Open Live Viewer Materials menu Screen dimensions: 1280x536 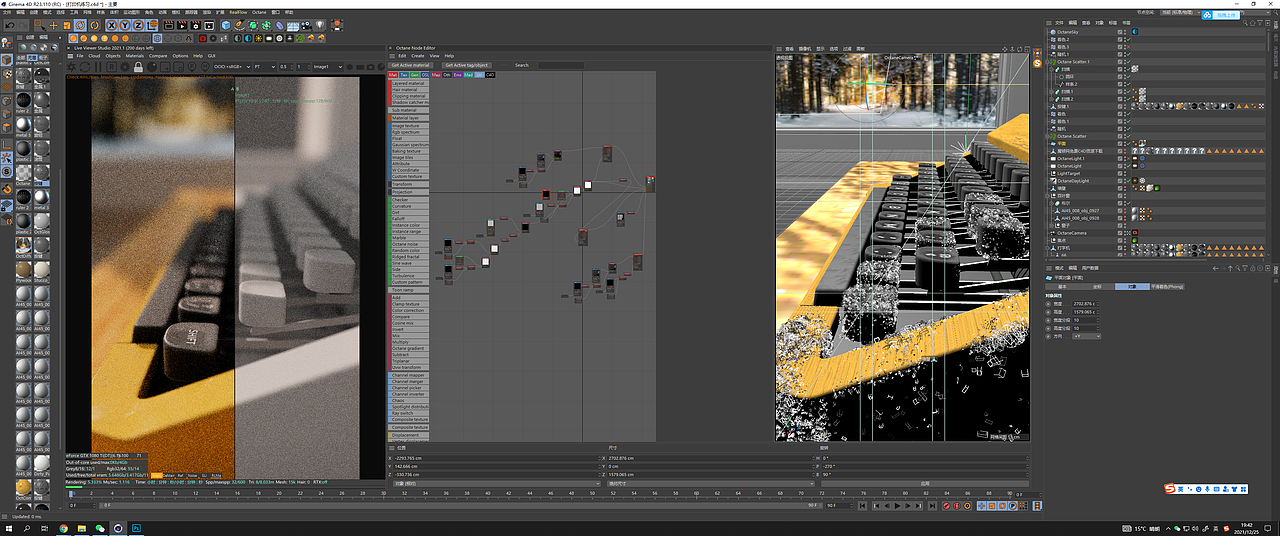pos(135,56)
